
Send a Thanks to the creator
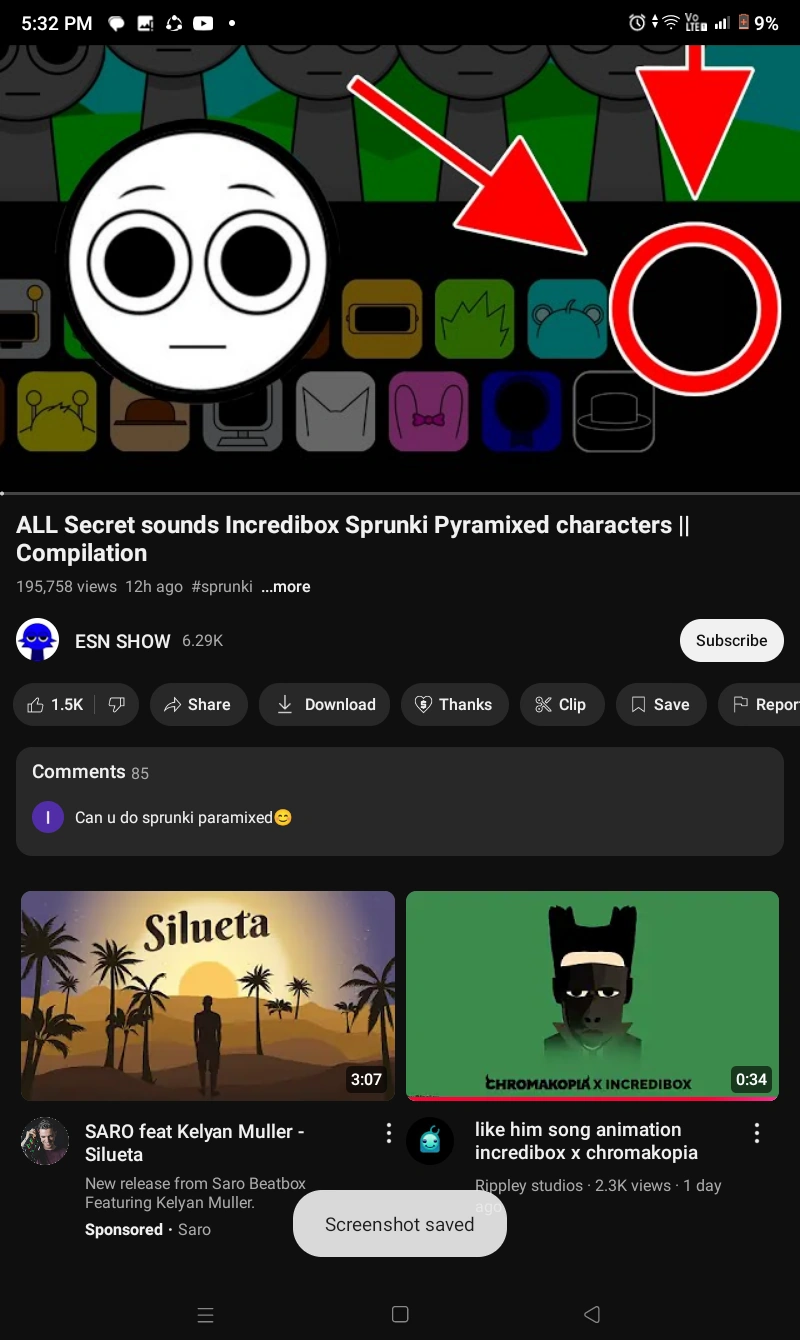point(454,705)
